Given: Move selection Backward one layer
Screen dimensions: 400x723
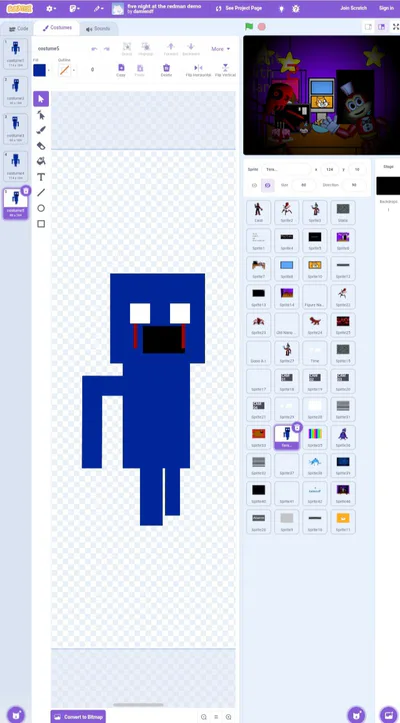Looking at the screenshot, I should [x=191, y=49].
